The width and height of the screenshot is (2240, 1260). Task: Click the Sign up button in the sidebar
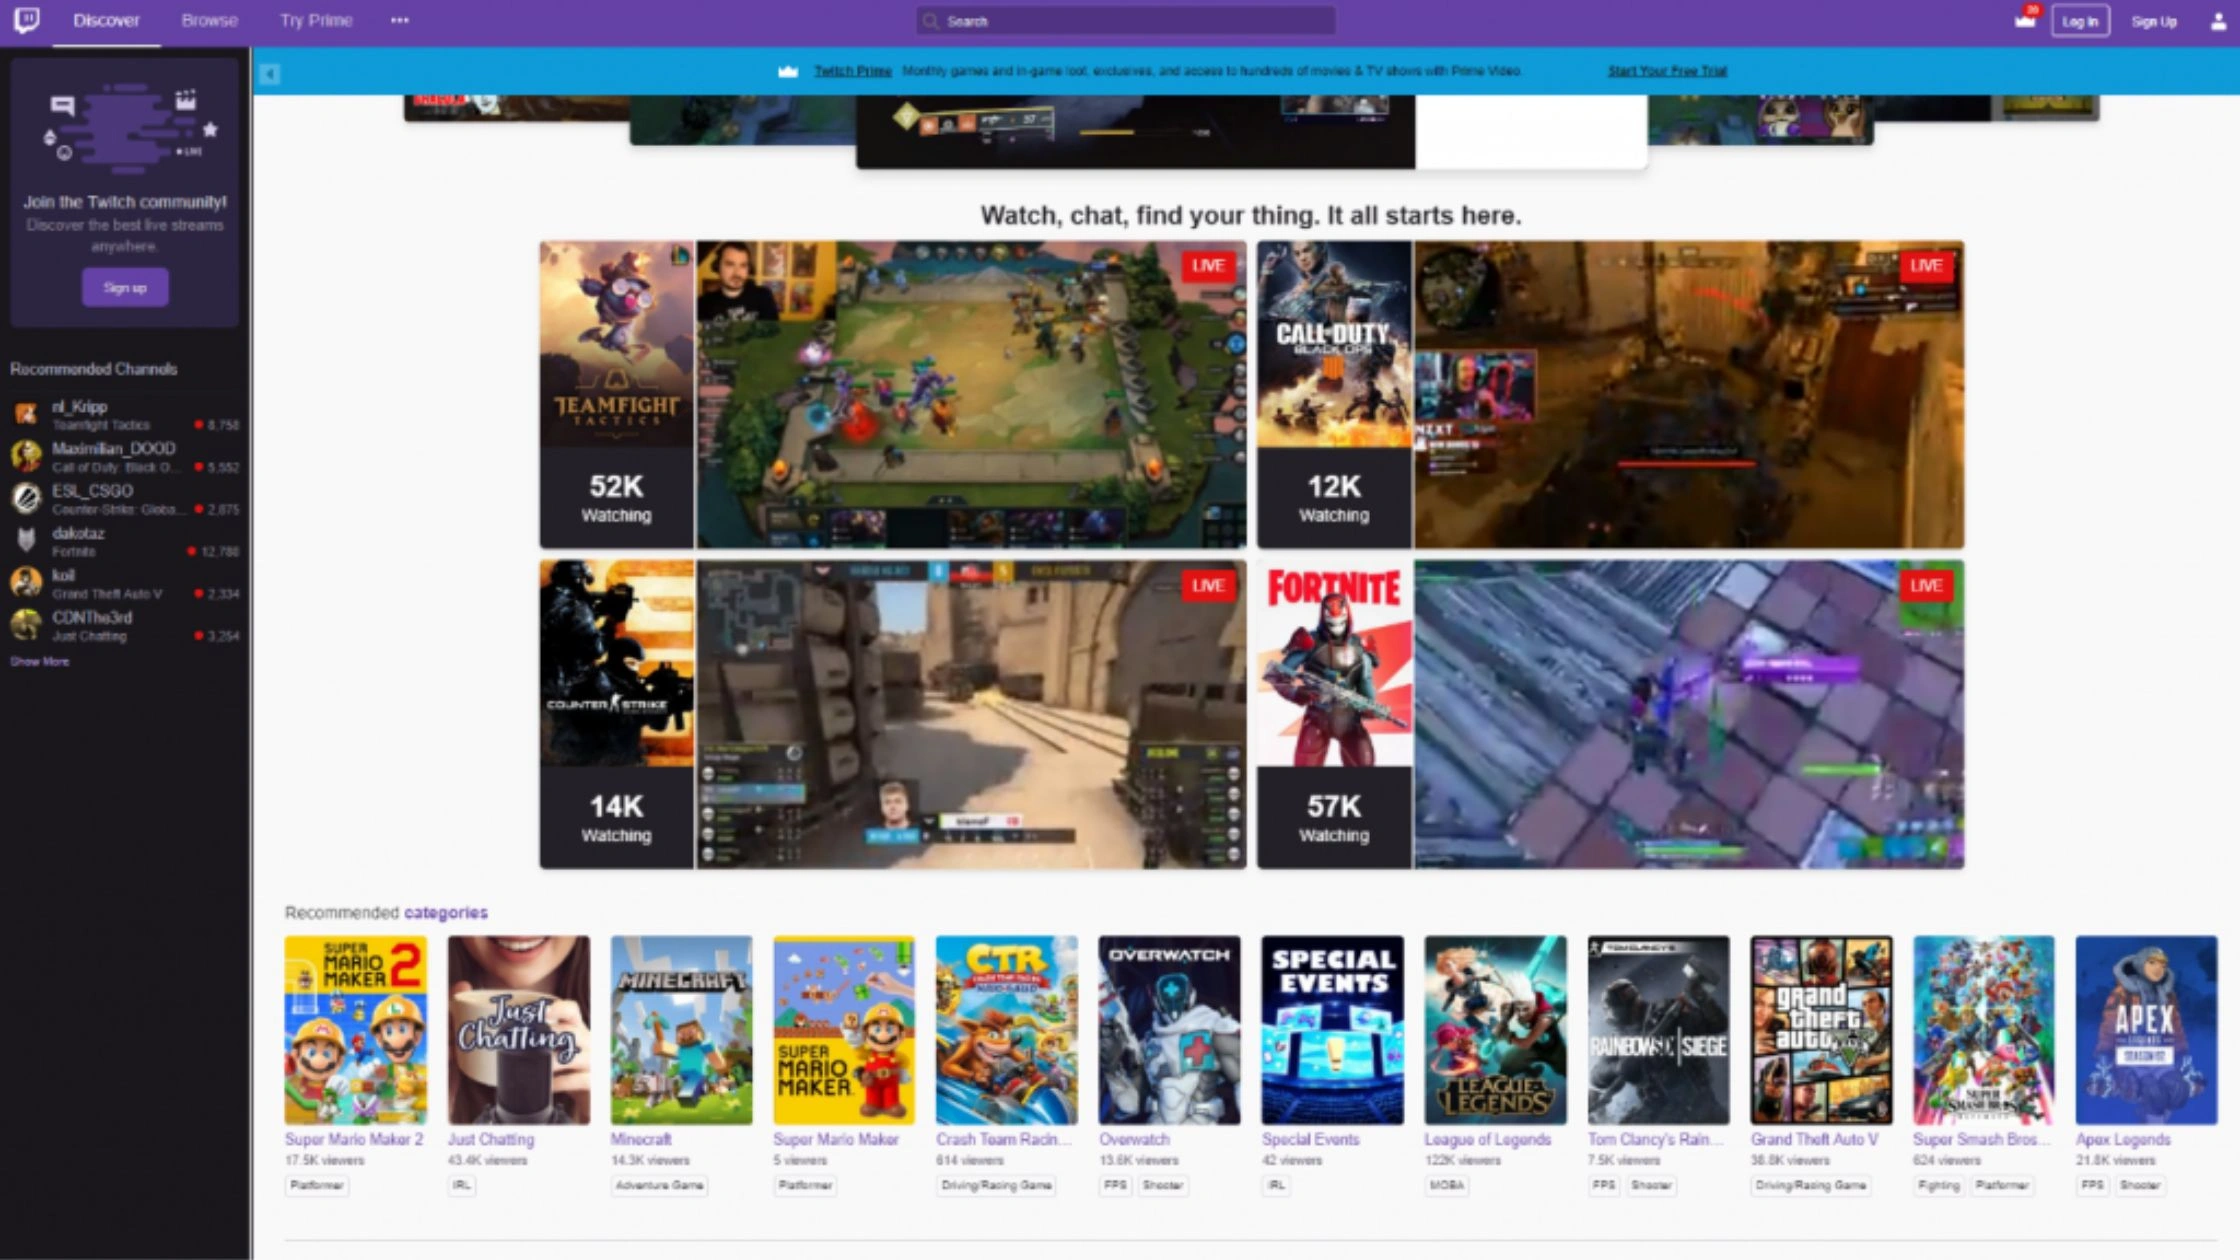124,287
